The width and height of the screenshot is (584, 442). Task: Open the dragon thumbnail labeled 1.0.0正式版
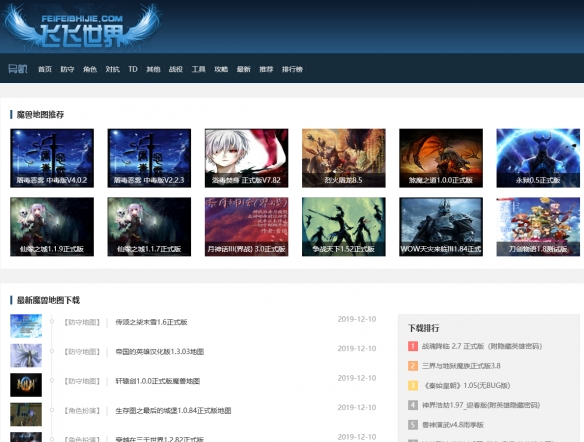pyautogui.click(x=441, y=158)
